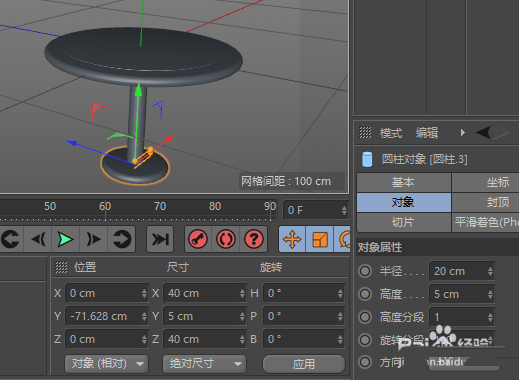This screenshot has height=380, width=519.
Task: Toggle 旋转分段 animation circle
Action: pyautogui.click(x=365, y=340)
